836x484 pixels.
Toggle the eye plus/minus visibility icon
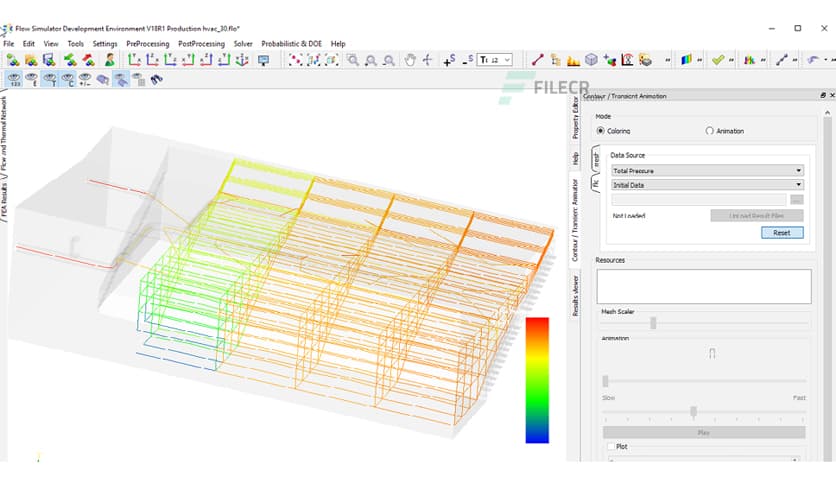coord(85,79)
